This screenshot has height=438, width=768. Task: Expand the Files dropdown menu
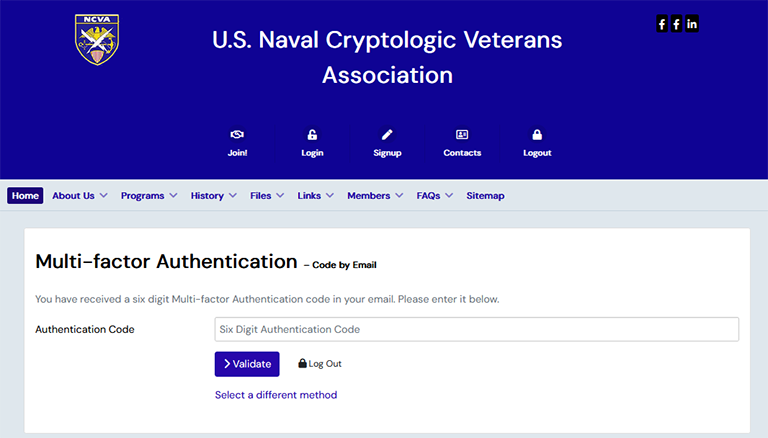(266, 196)
